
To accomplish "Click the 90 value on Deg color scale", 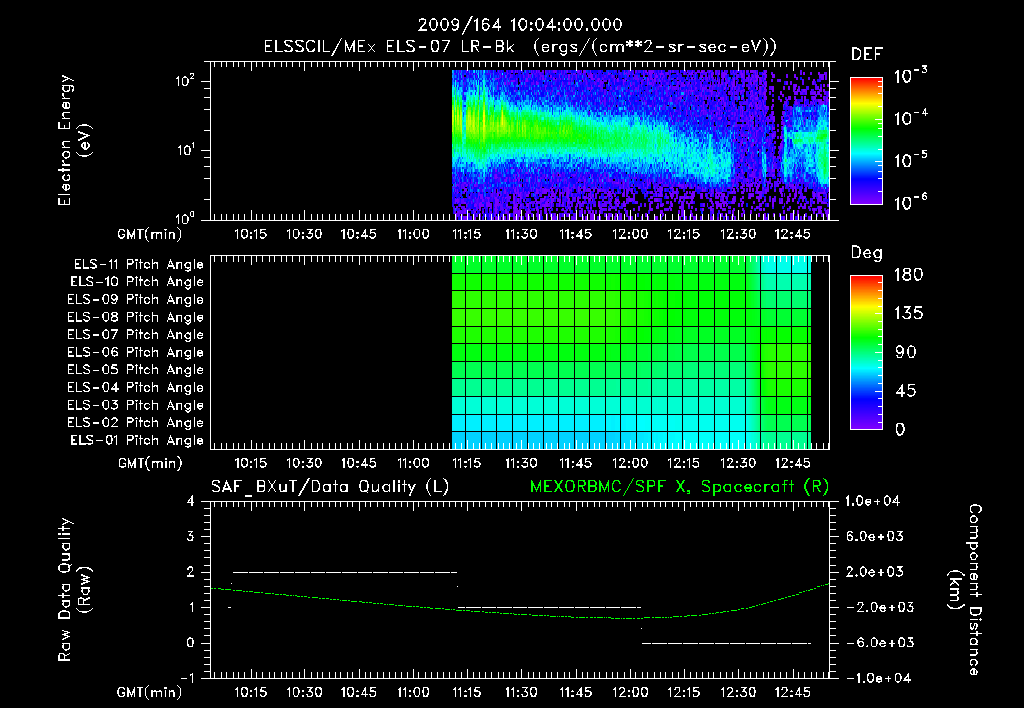I will pyautogui.click(x=906, y=353).
